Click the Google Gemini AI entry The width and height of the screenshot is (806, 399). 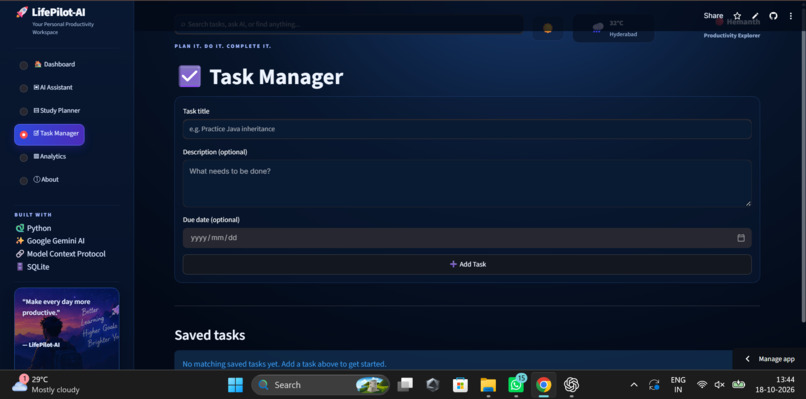point(50,241)
